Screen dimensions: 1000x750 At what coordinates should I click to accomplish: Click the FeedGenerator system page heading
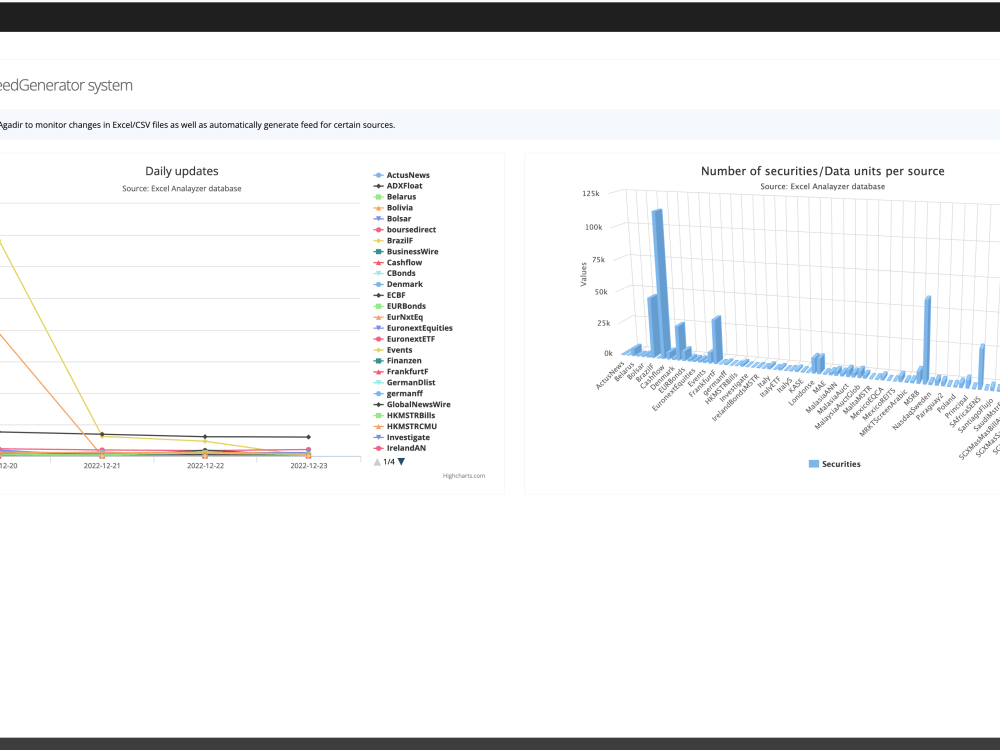(x=66, y=85)
